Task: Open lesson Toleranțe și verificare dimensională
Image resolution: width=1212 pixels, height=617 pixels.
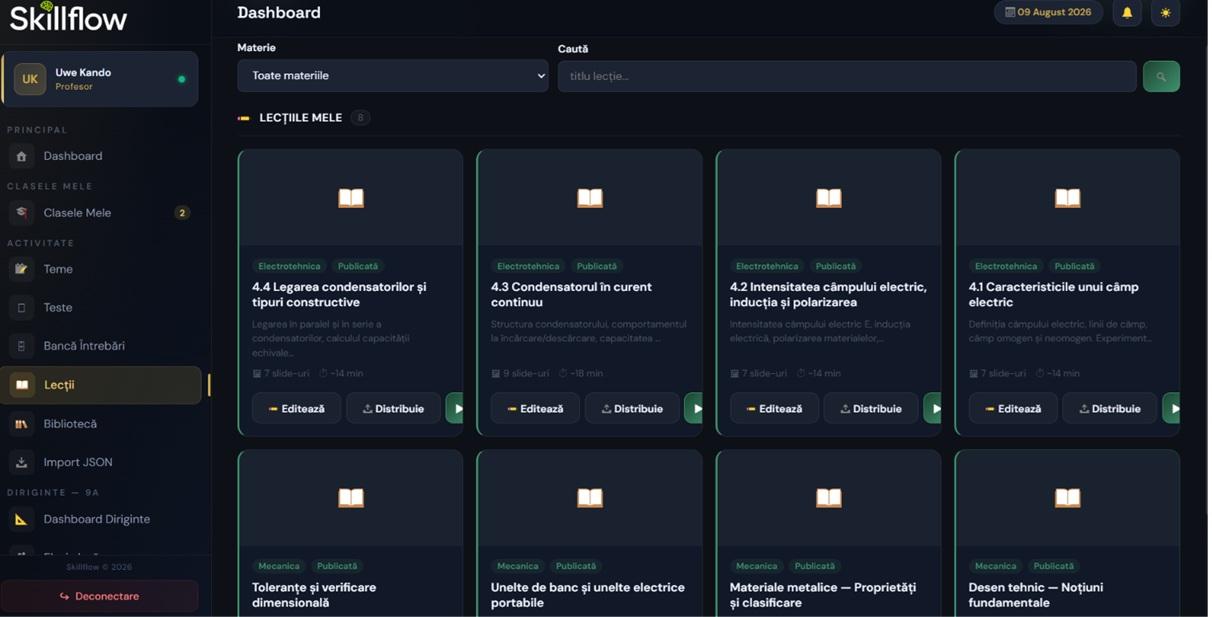Action: click(x=315, y=597)
